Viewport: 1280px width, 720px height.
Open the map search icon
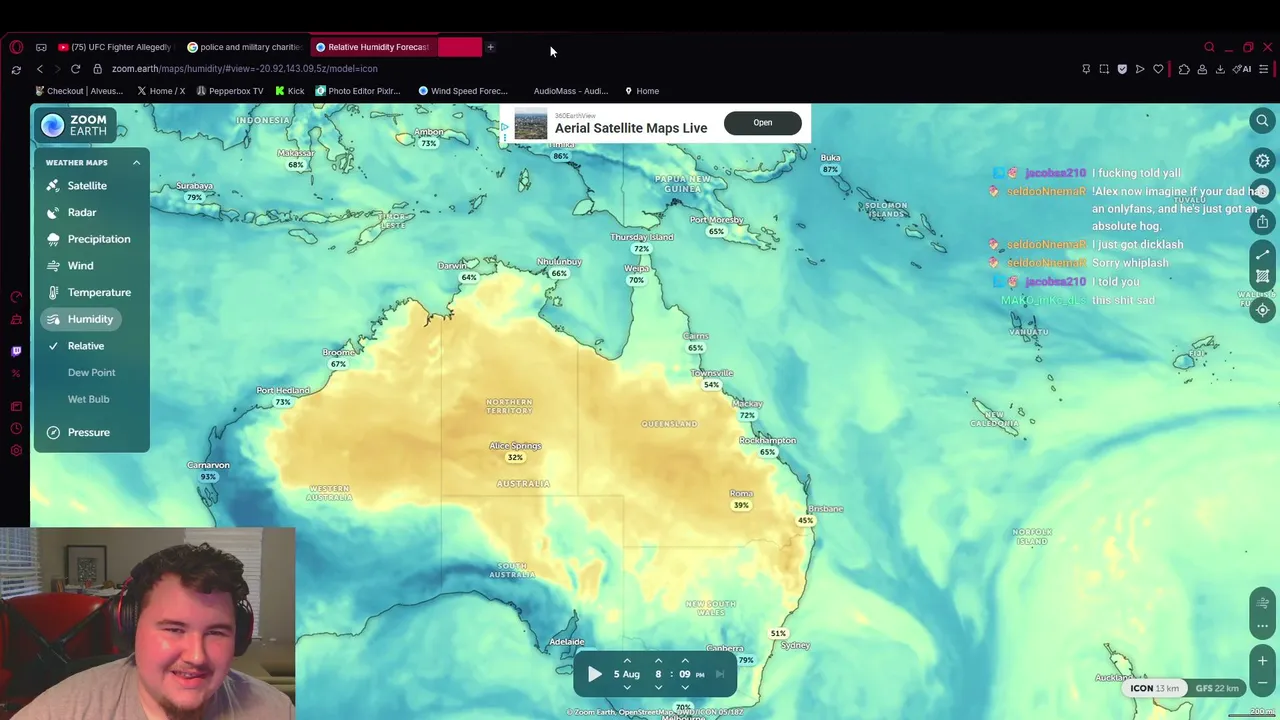tap(1262, 121)
